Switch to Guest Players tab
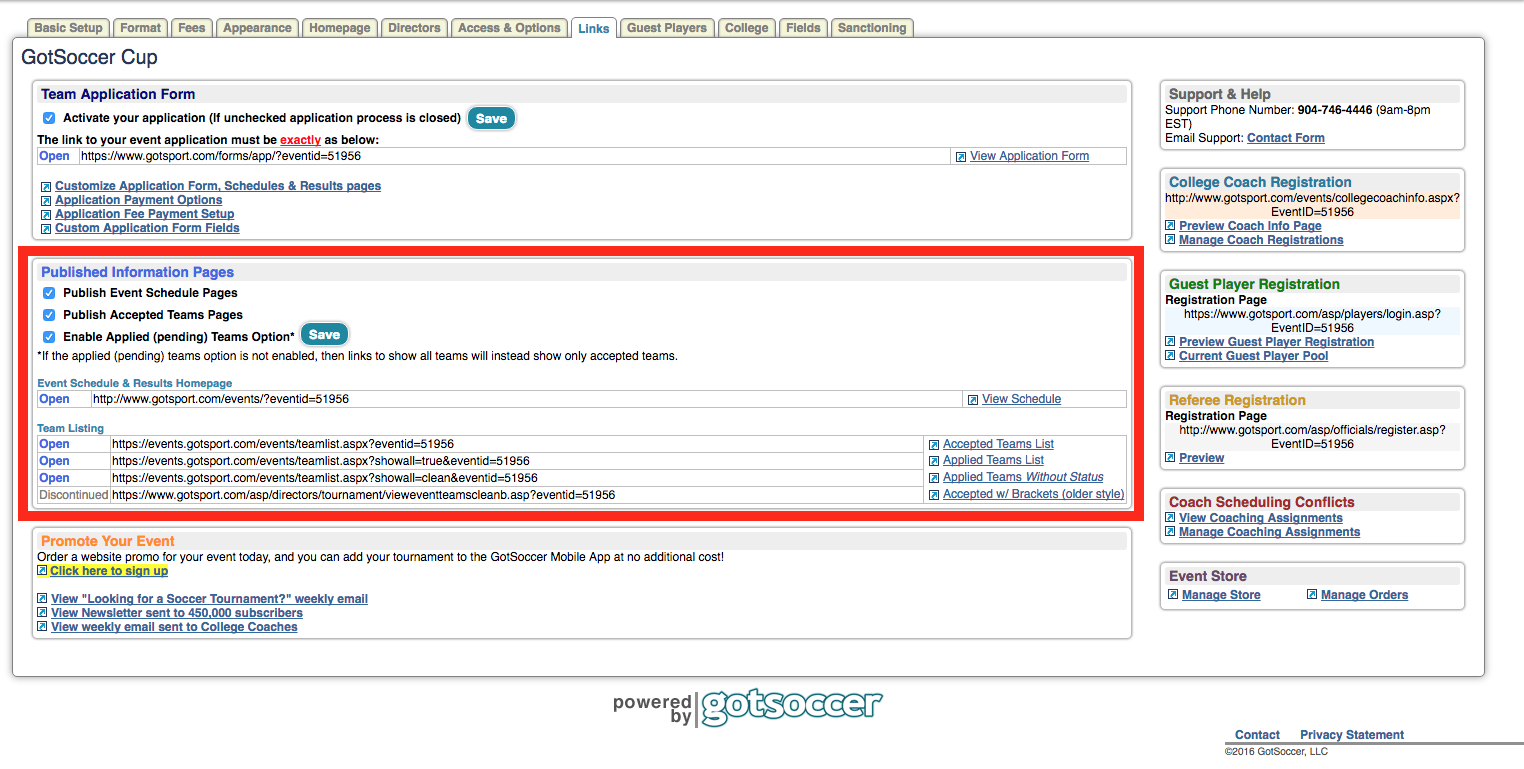Image resolution: width=1524 pixels, height=769 pixels. (x=667, y=28)
